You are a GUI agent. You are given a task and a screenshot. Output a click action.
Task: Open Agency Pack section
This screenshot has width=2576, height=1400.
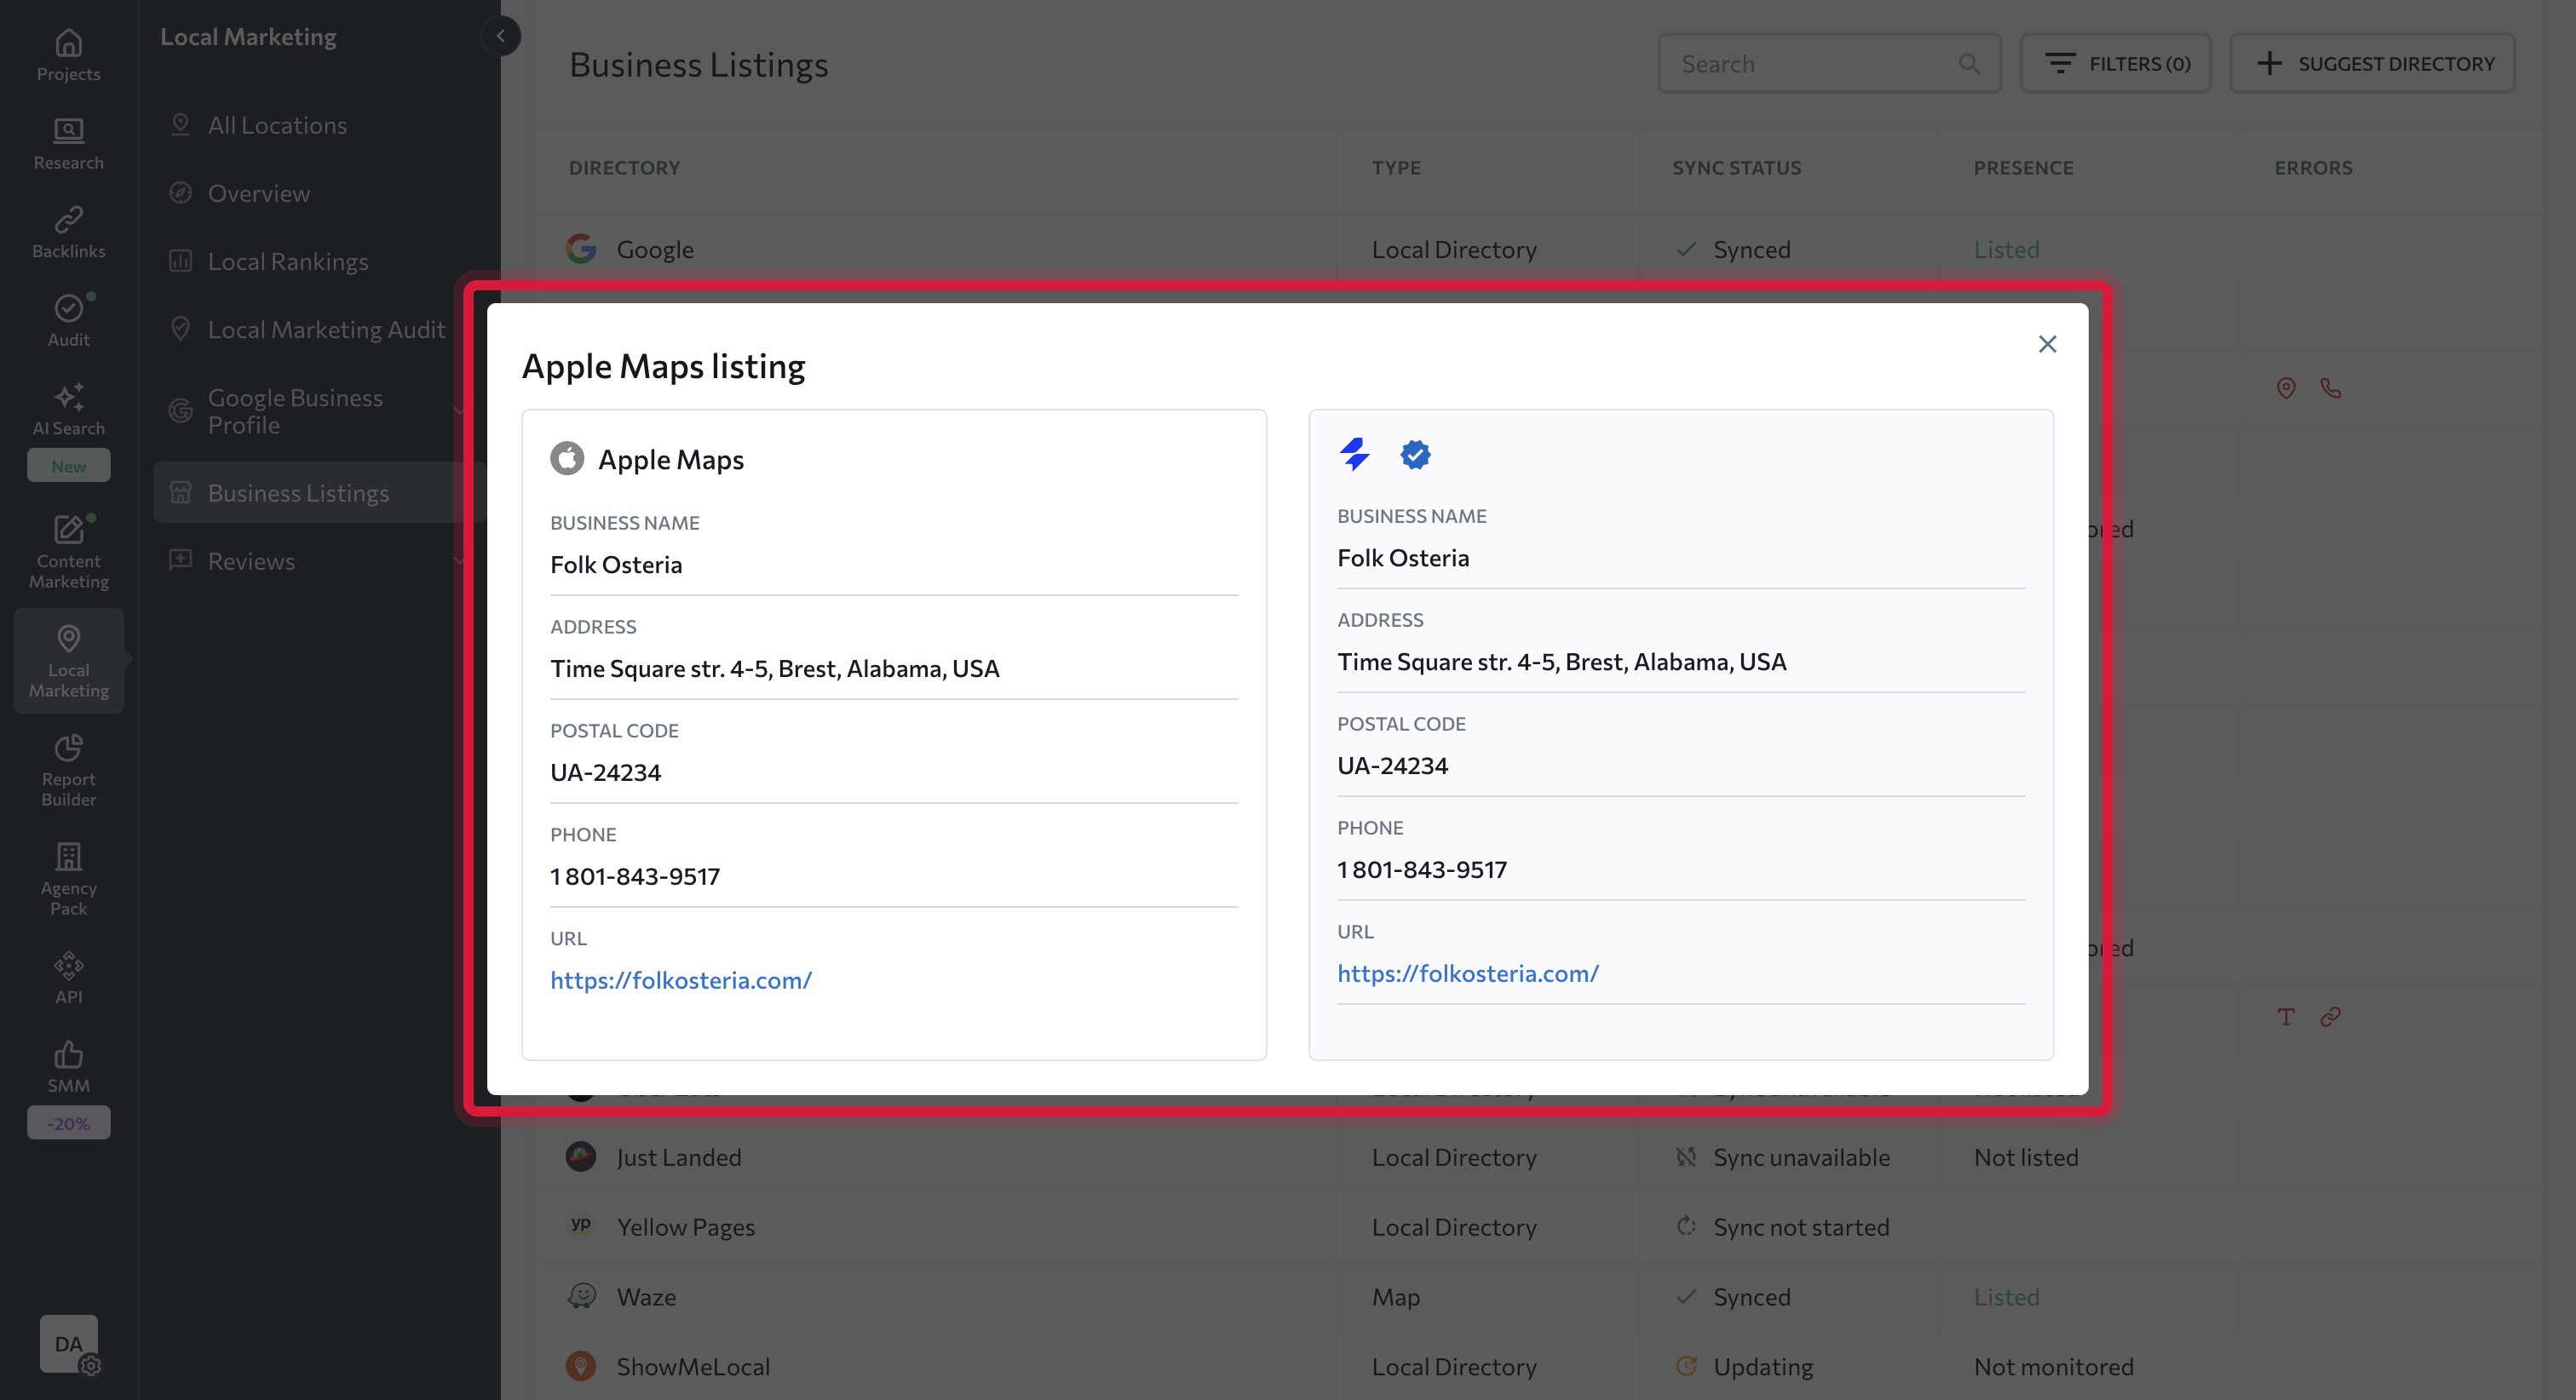click(68, 878)
